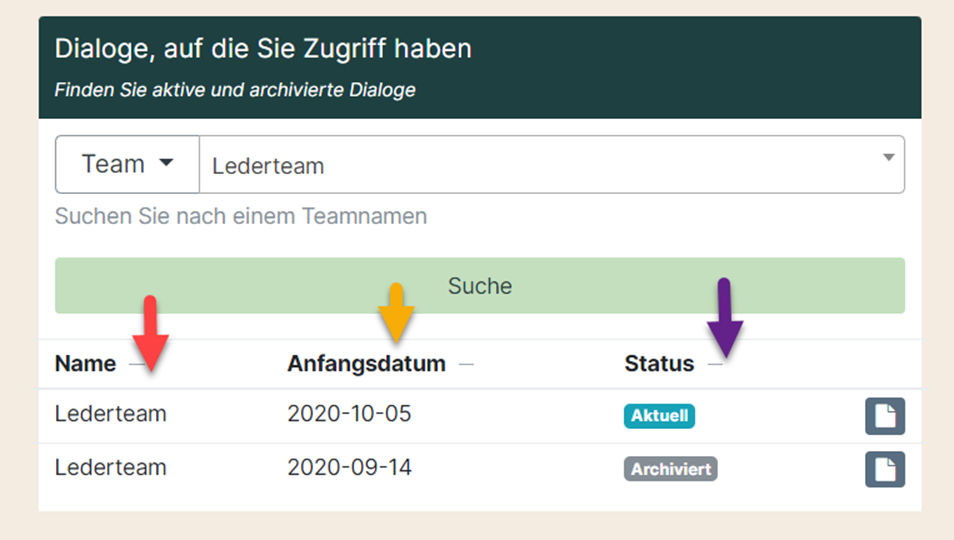Viewport: 954px width, 540px height.
Task: Click subtitle 'Finden Sie aktive und archivierte Dialoge'
Action: (235, 90)
